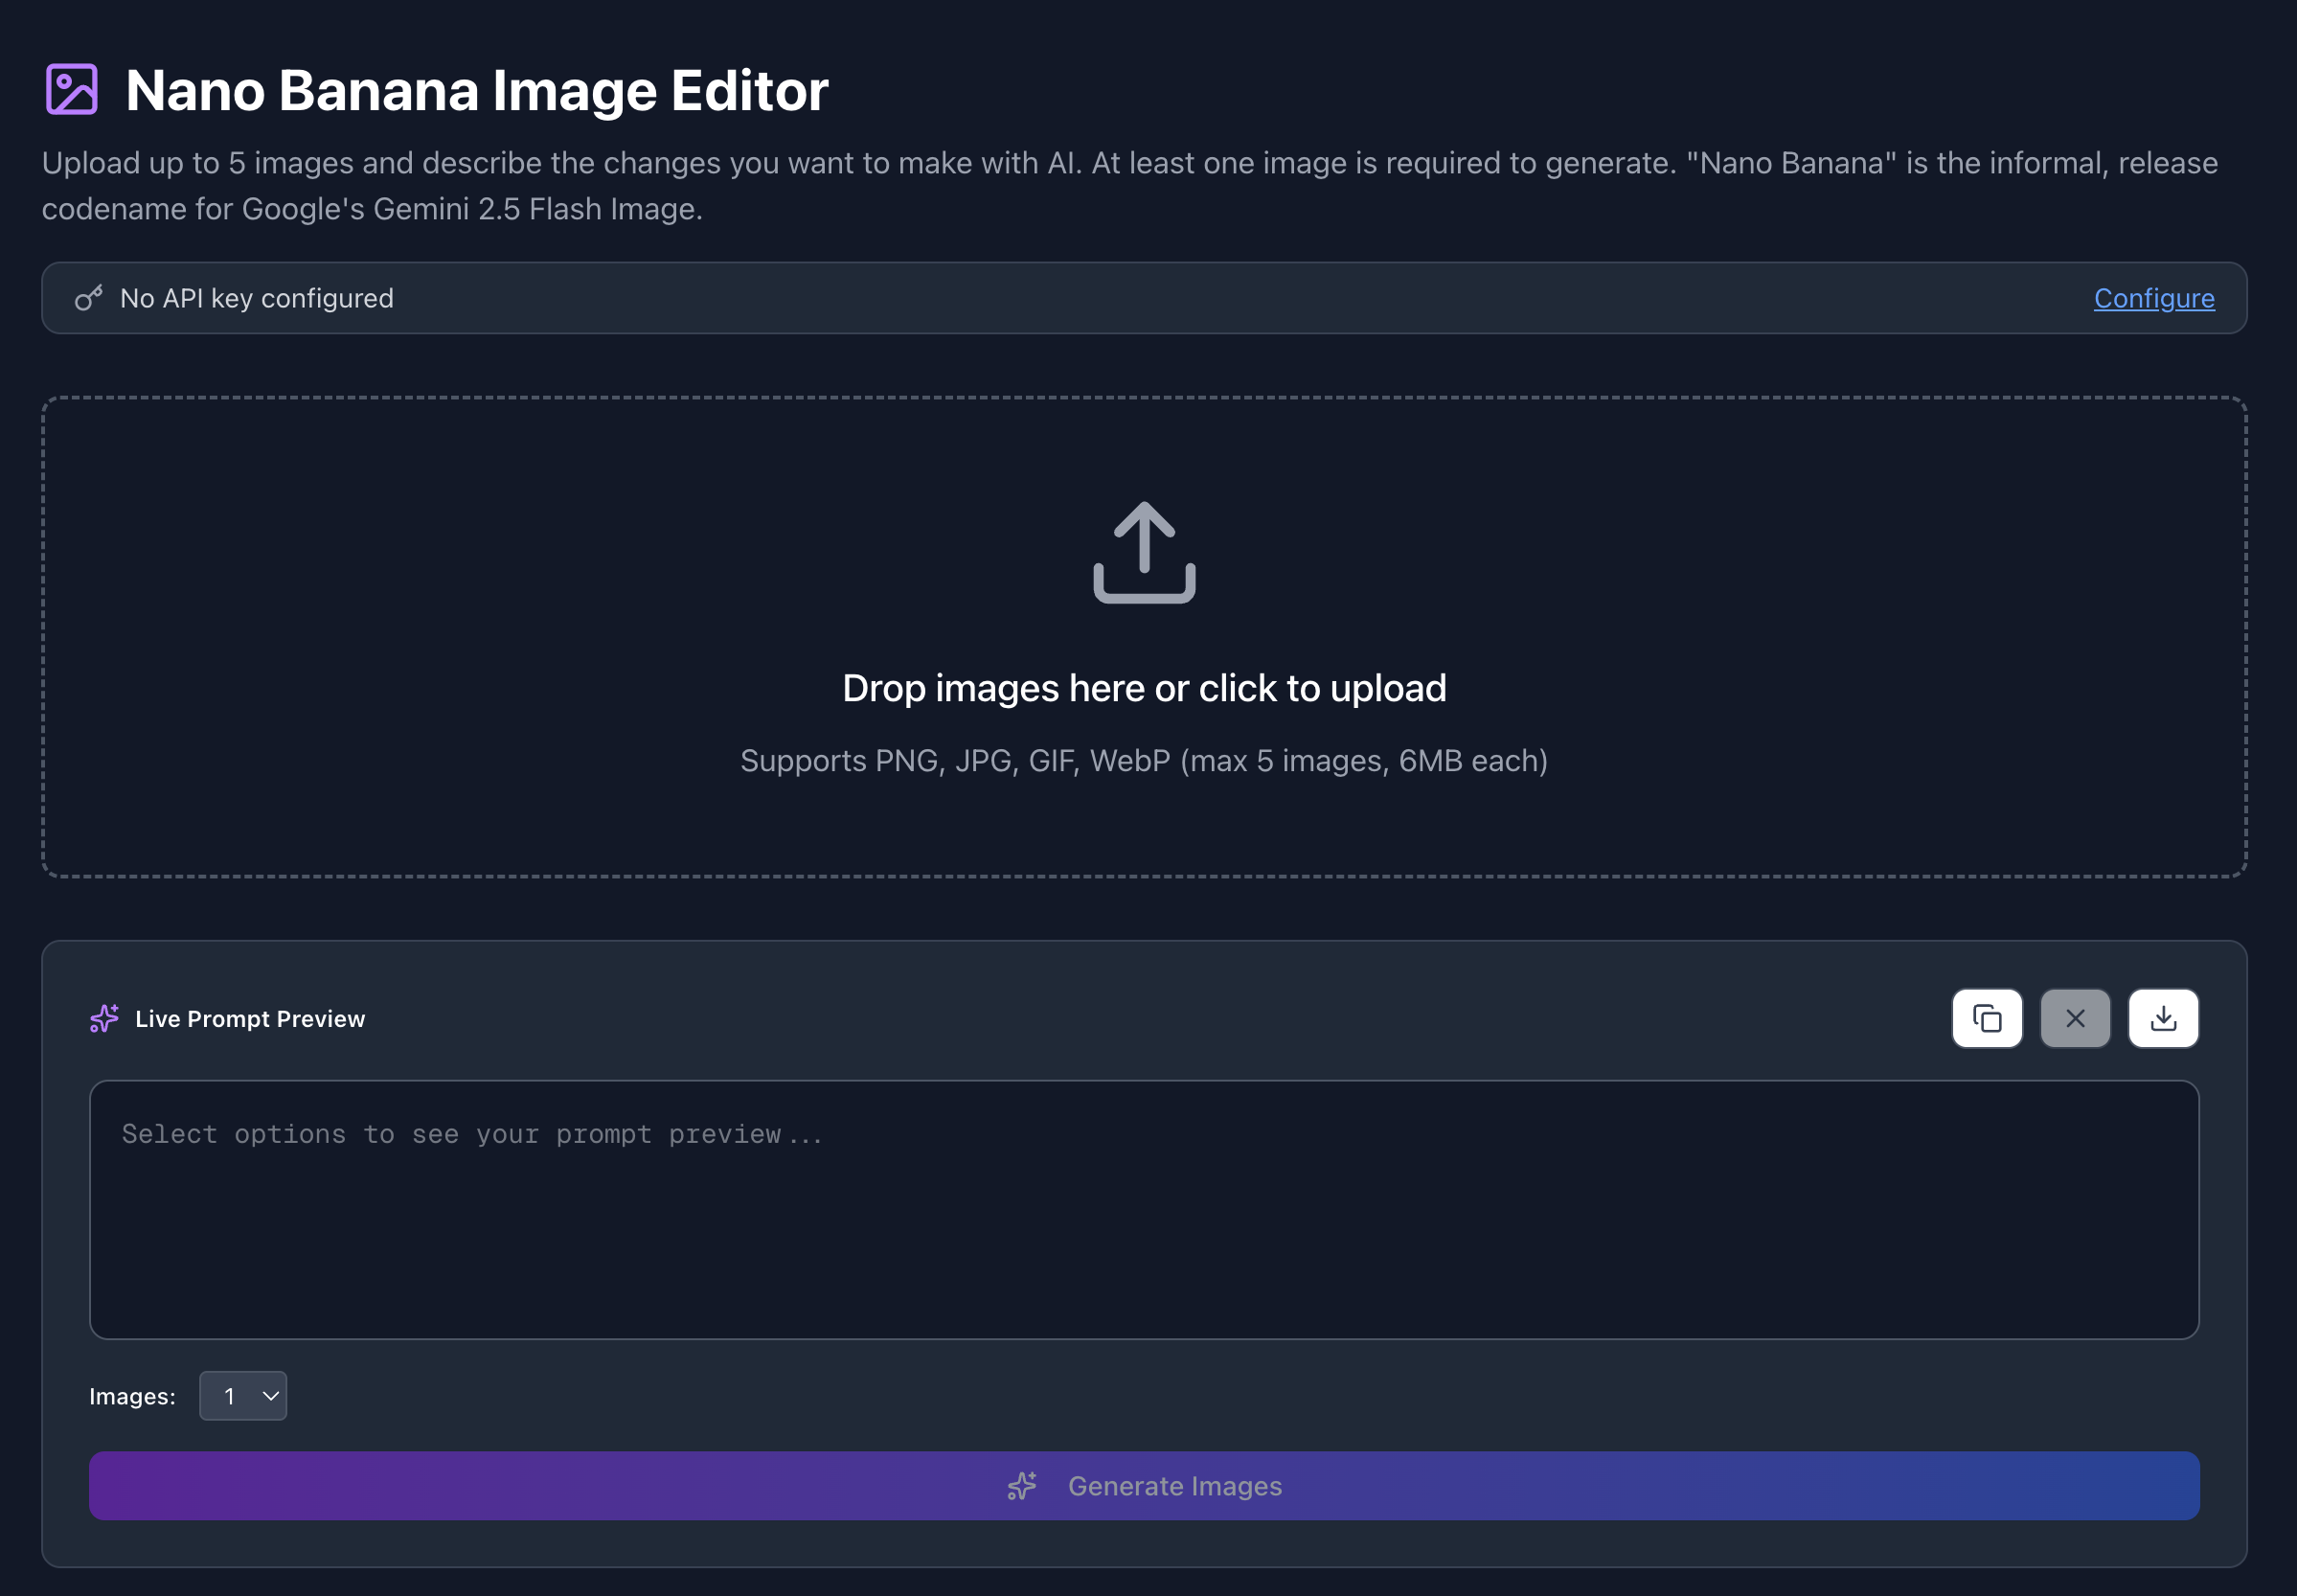Click sparkle icon inside Generate Images button
The image size is (2297, 1596).
1021,1486
